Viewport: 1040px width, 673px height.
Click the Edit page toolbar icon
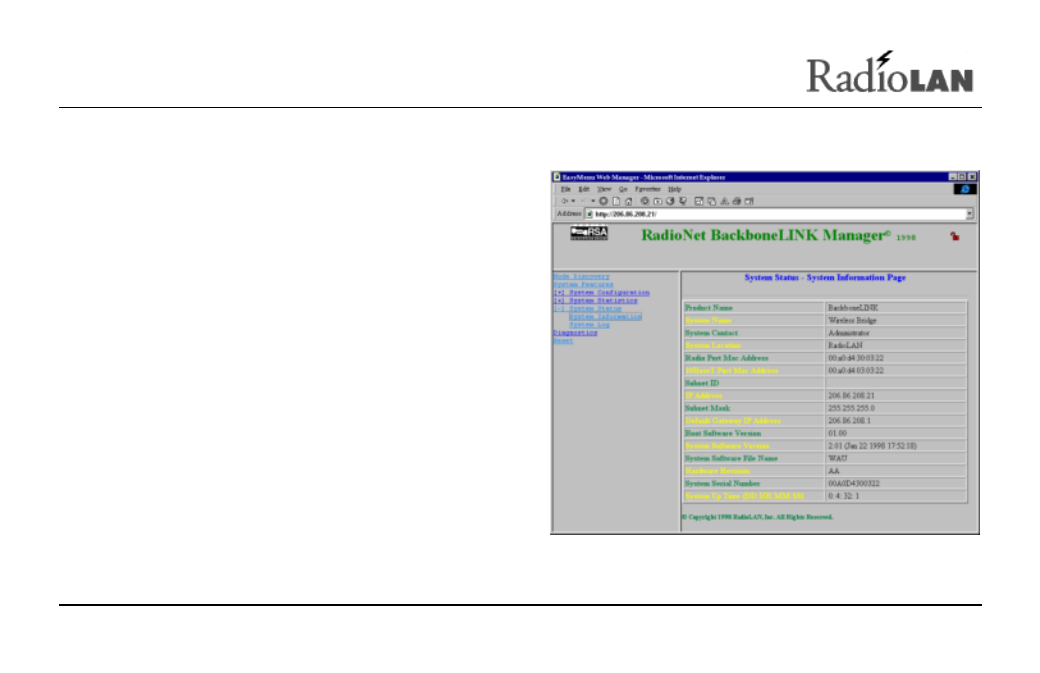[749, 201]
